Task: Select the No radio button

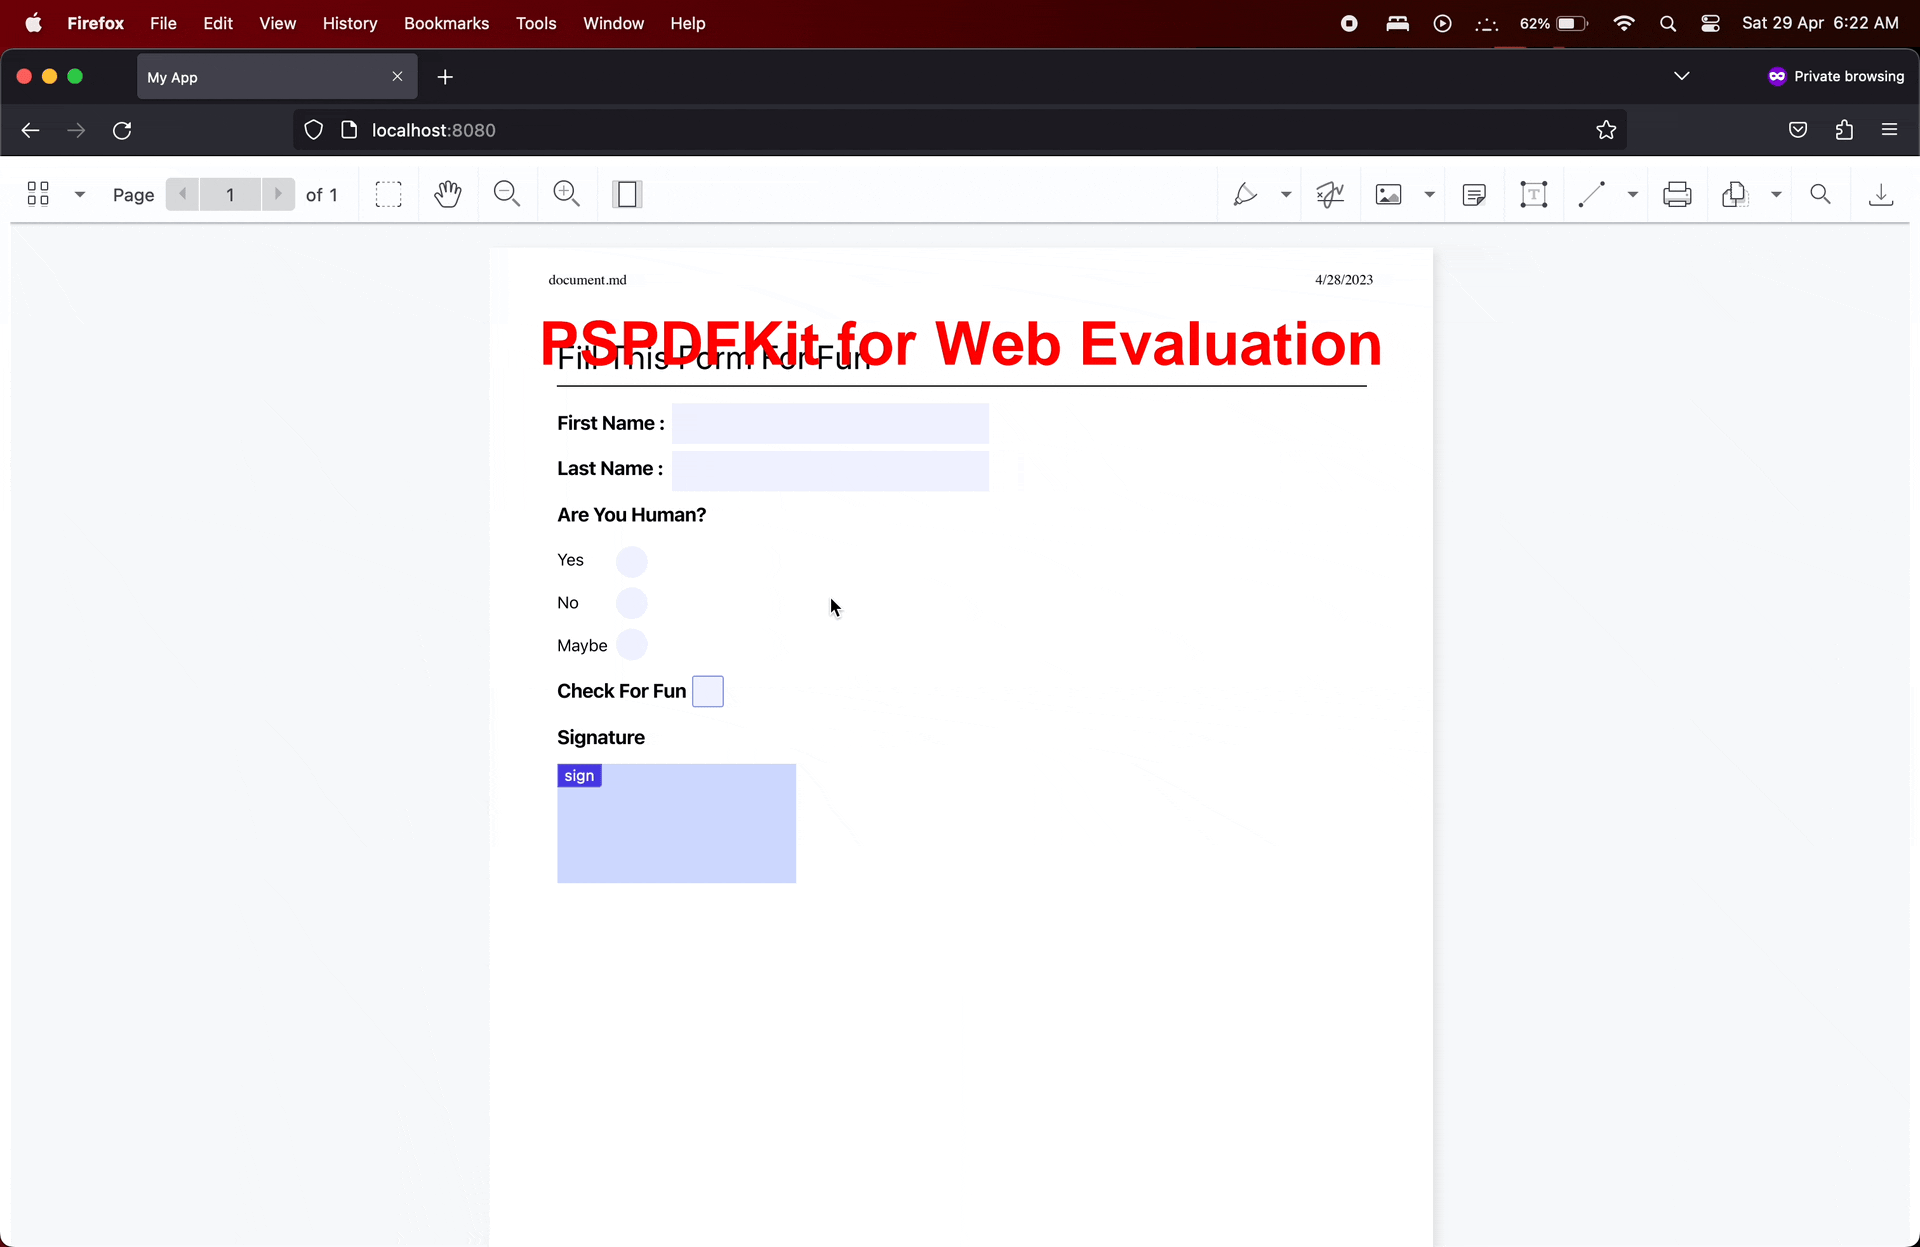Action: [631, 603]
